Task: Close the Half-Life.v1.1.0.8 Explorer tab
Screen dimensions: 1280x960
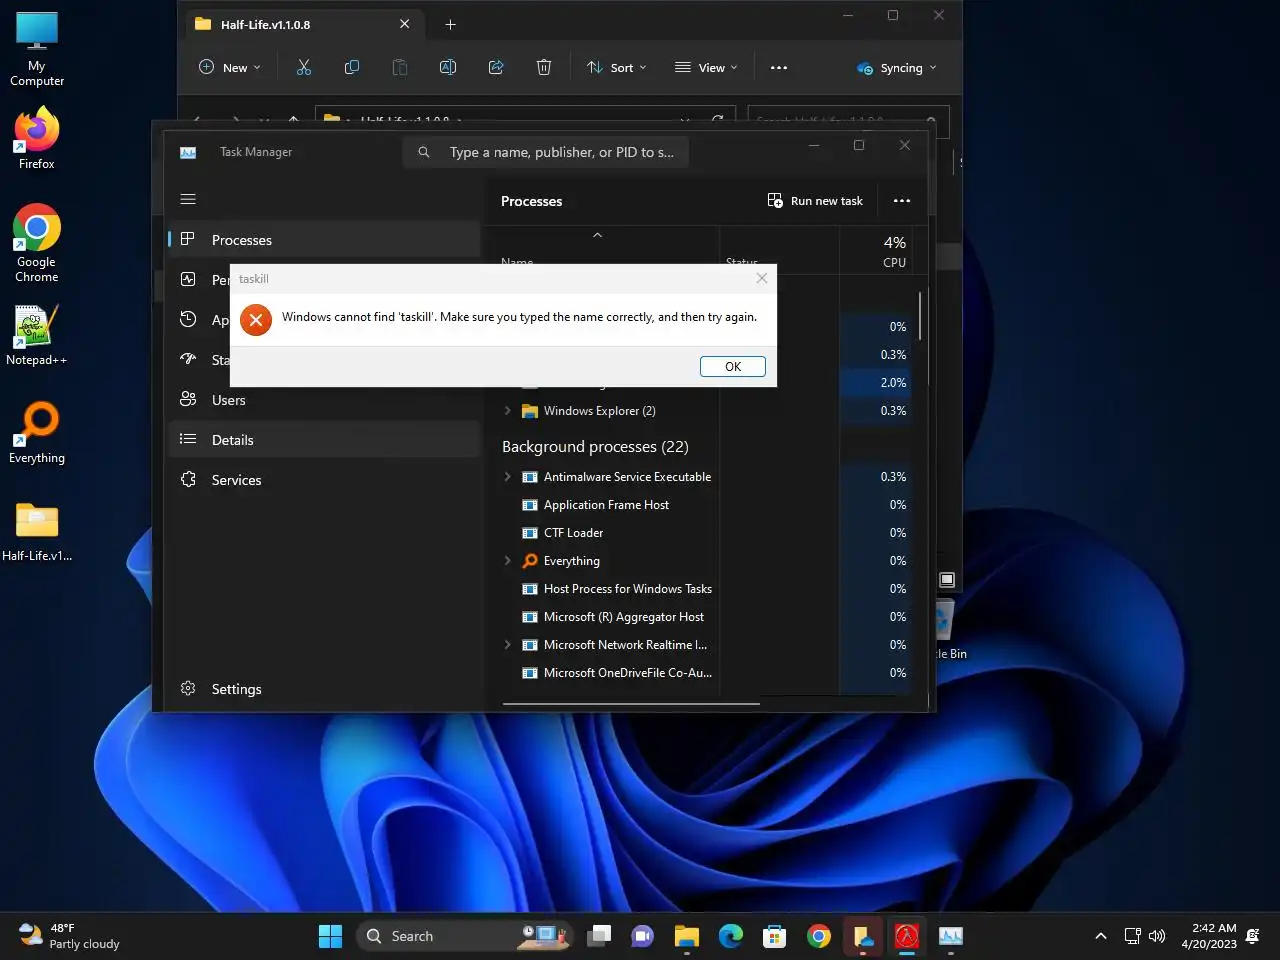Action: pyautogui.click(x=404, y=24)
